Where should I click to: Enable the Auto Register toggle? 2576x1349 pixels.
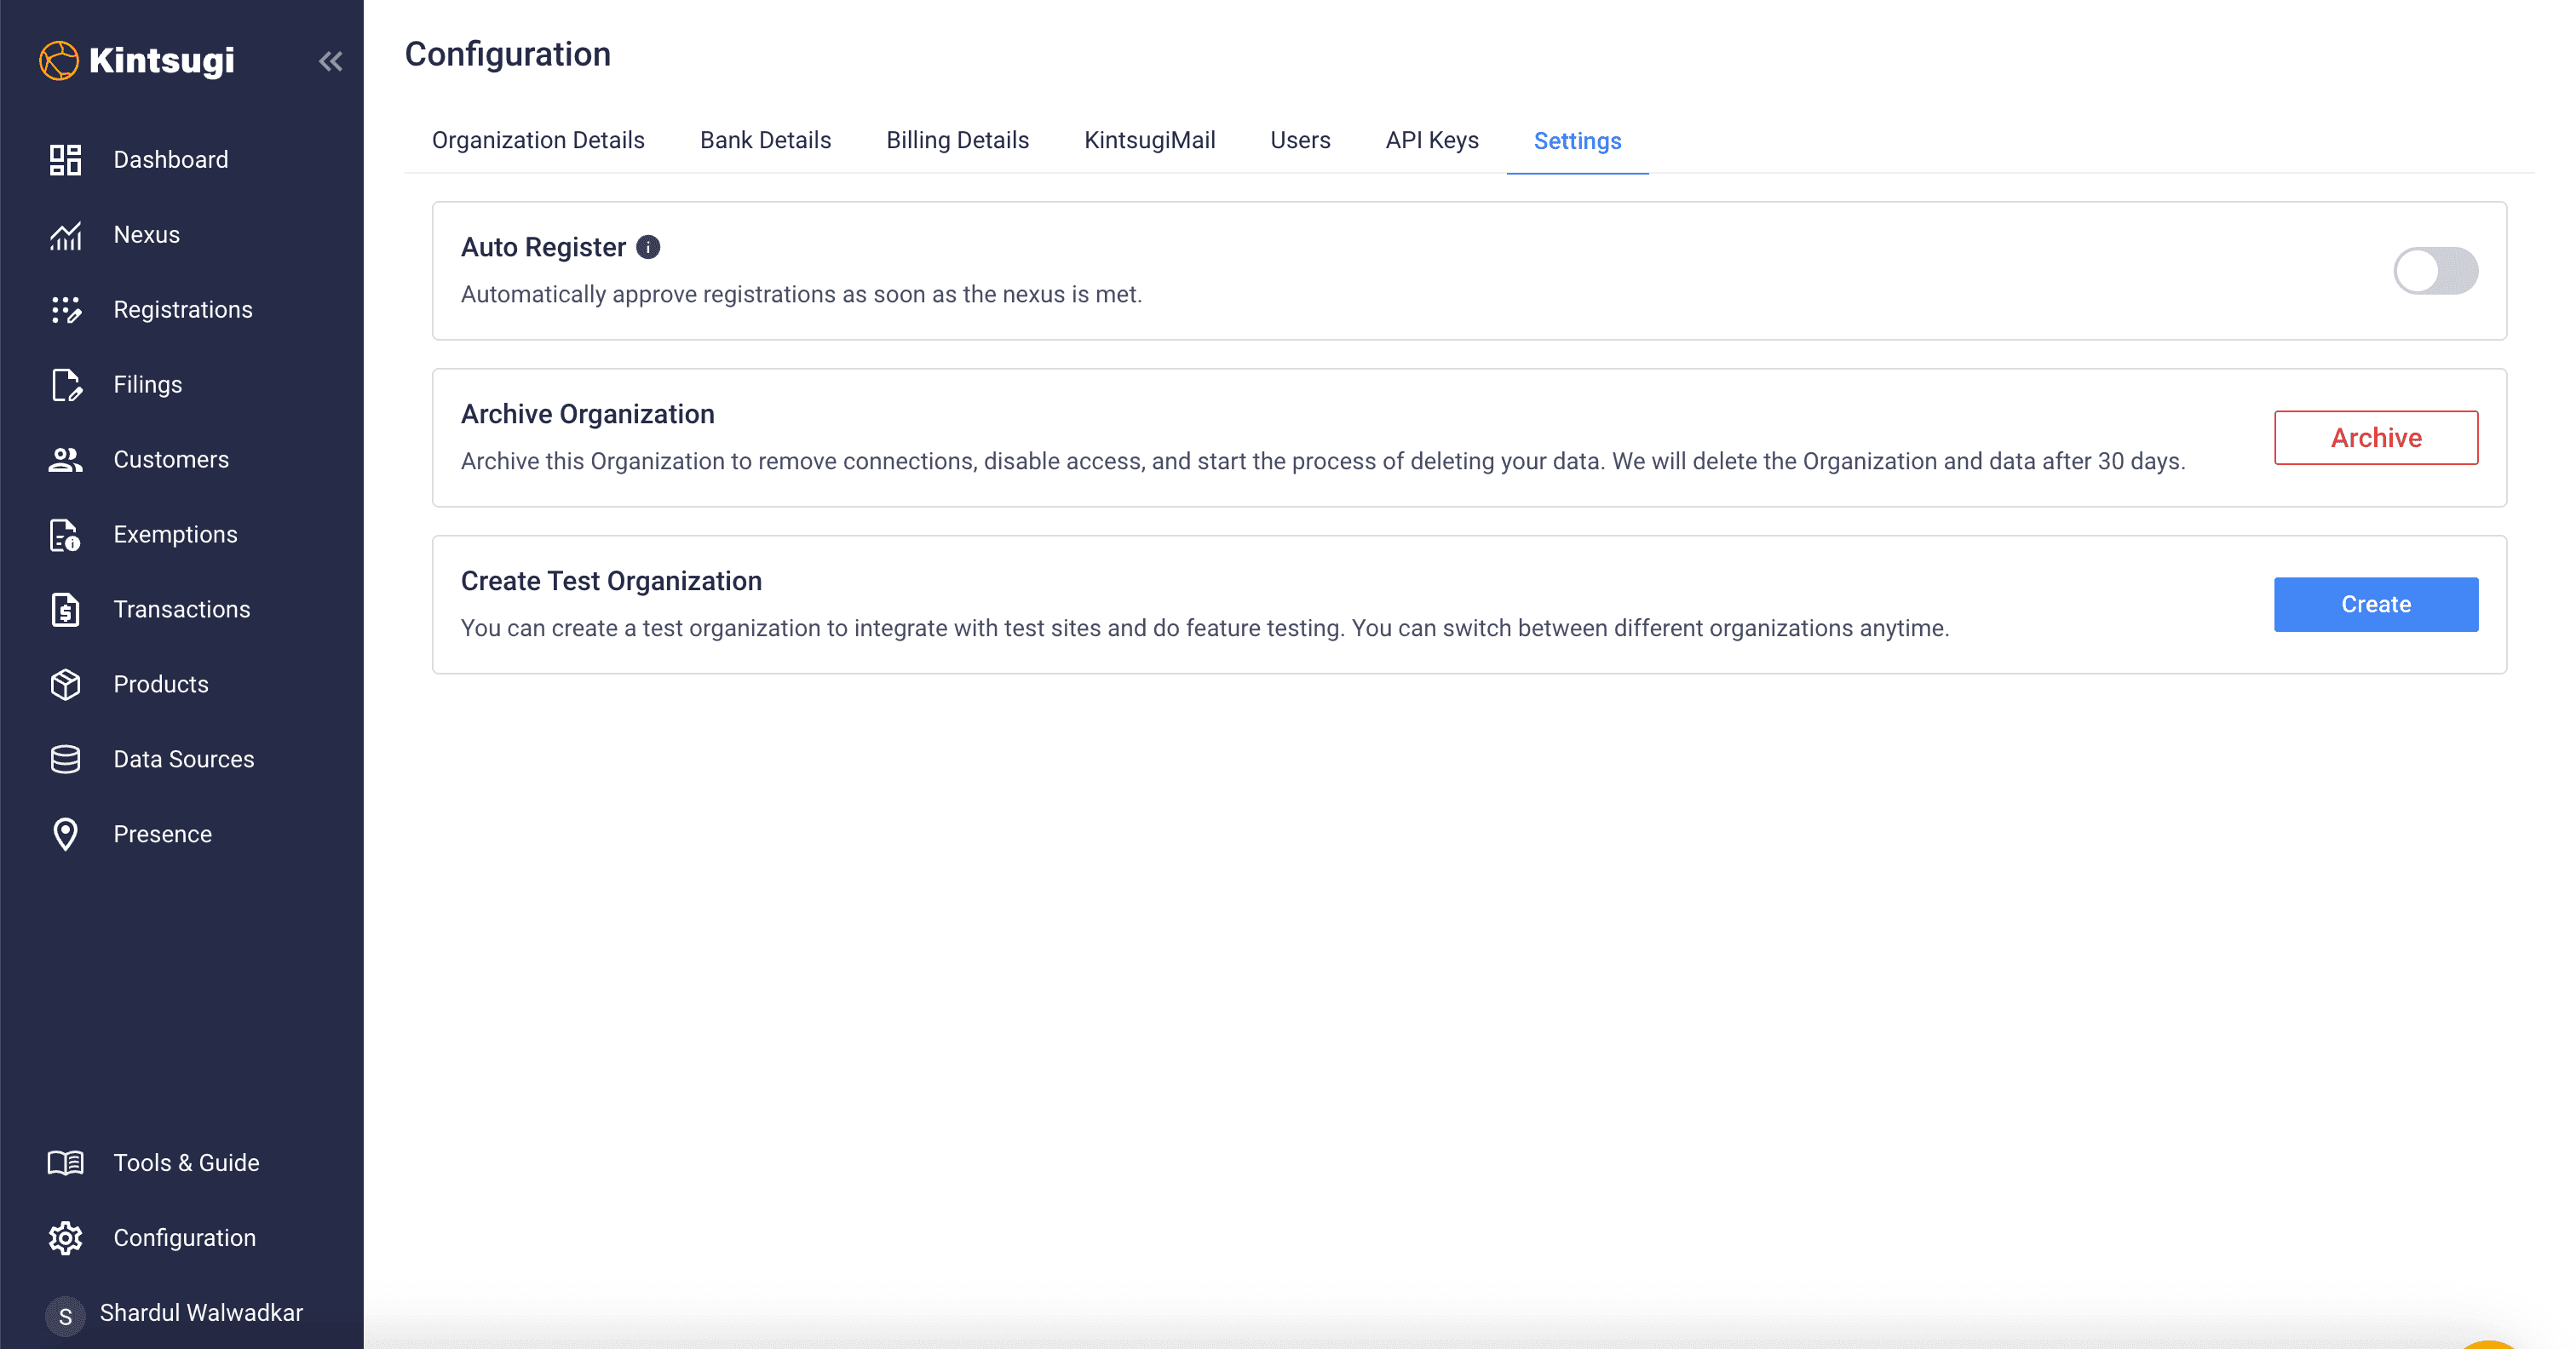pos(2434,271)
